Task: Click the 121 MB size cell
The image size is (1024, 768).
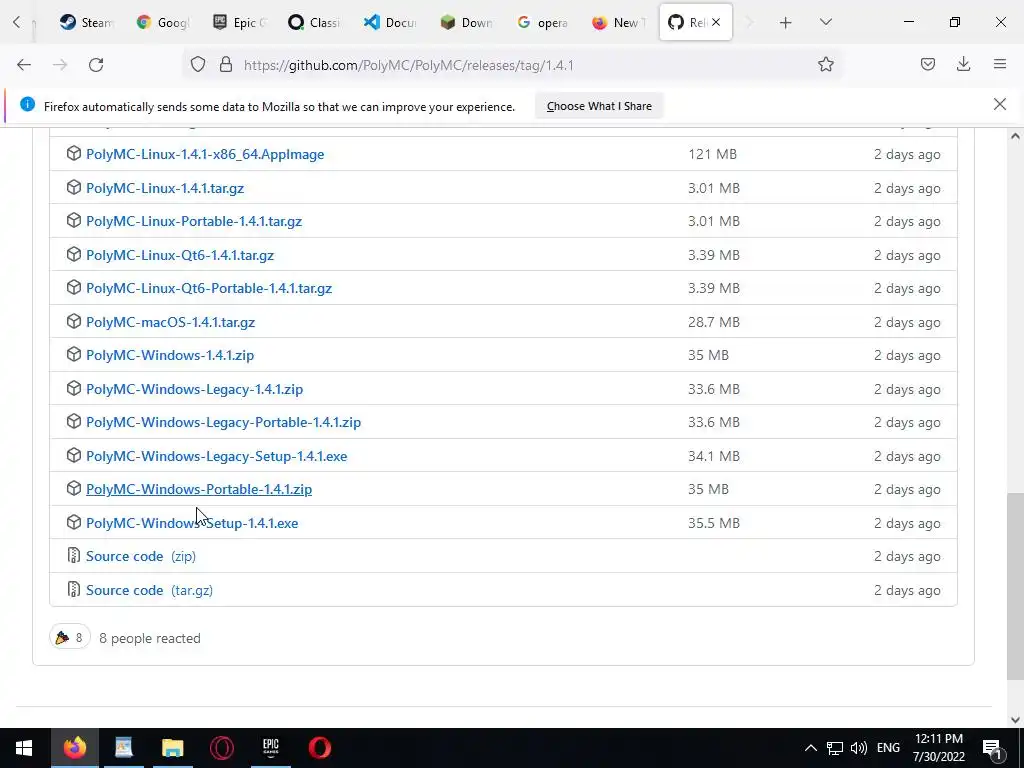Action: tap(712, 154)
